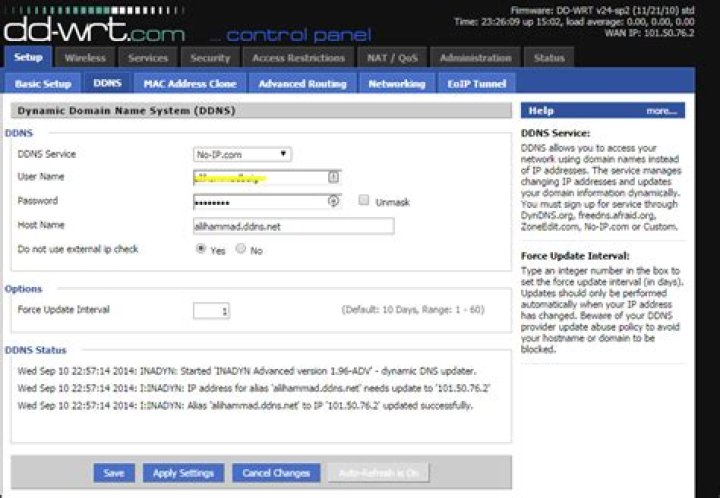Select No for external ip check

[241, 249]
